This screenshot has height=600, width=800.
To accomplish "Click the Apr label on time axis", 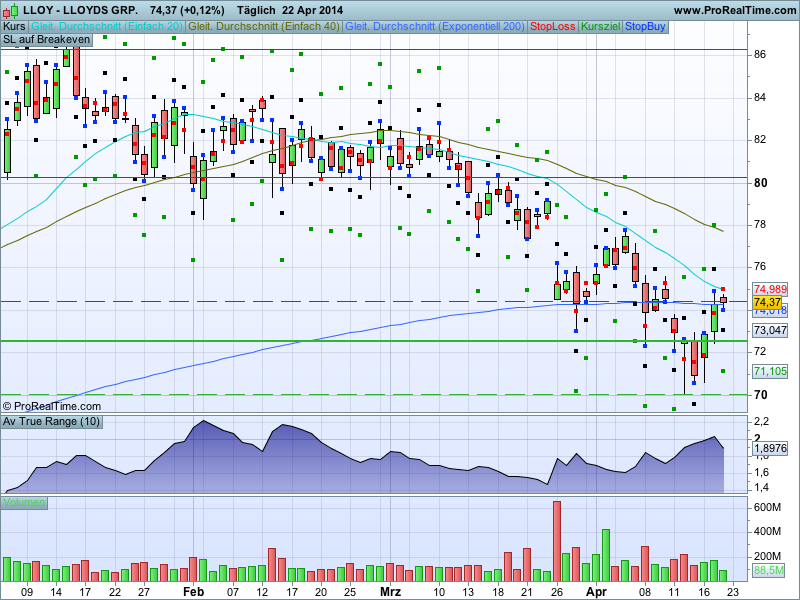I will 596,592.
